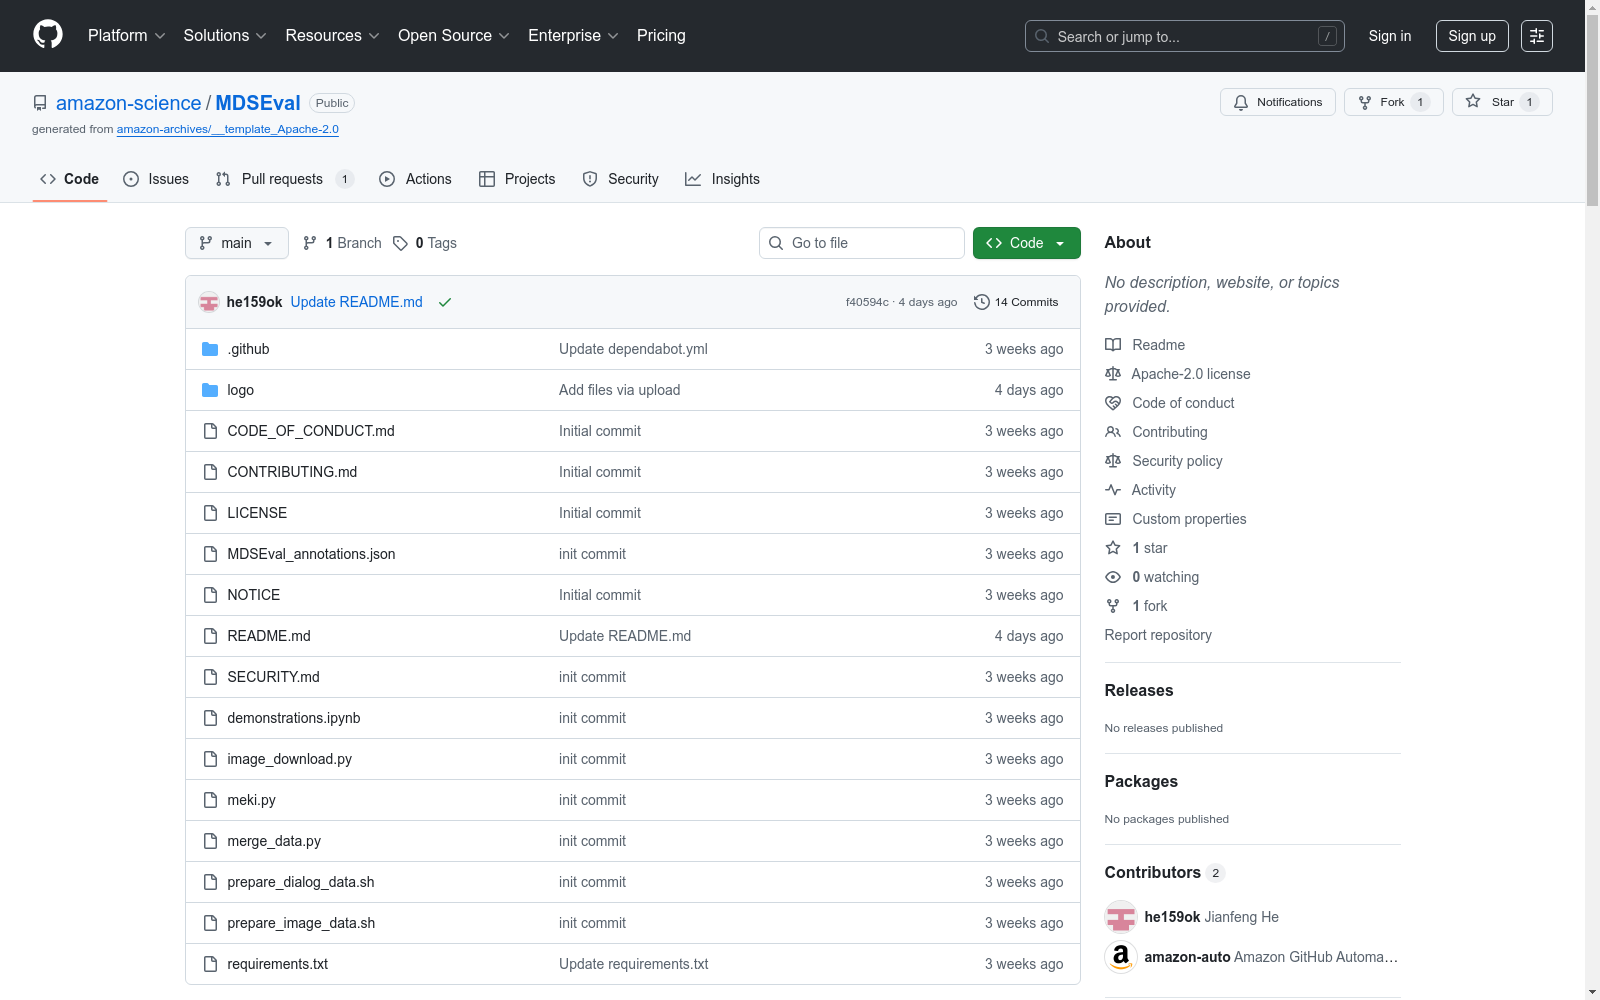Select the Code tab
This screenshot has width=1600, height=1000.
69,179
